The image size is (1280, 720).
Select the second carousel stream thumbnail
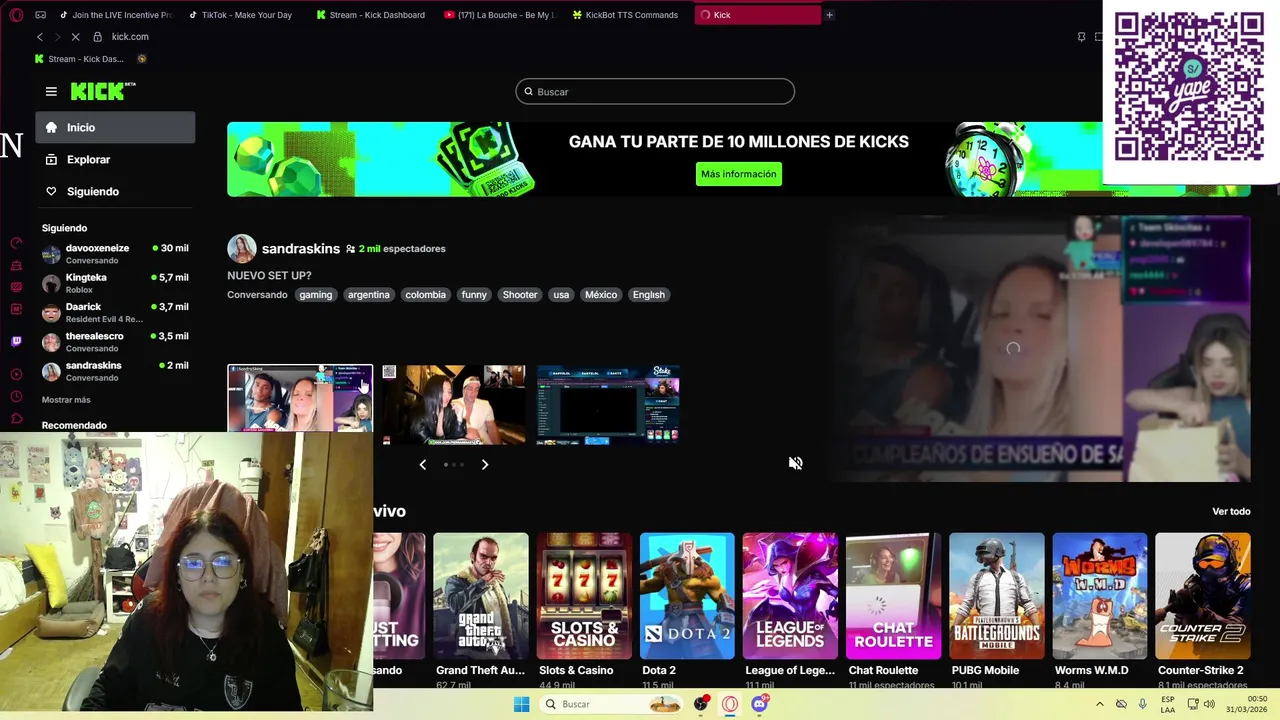(453, 404)
